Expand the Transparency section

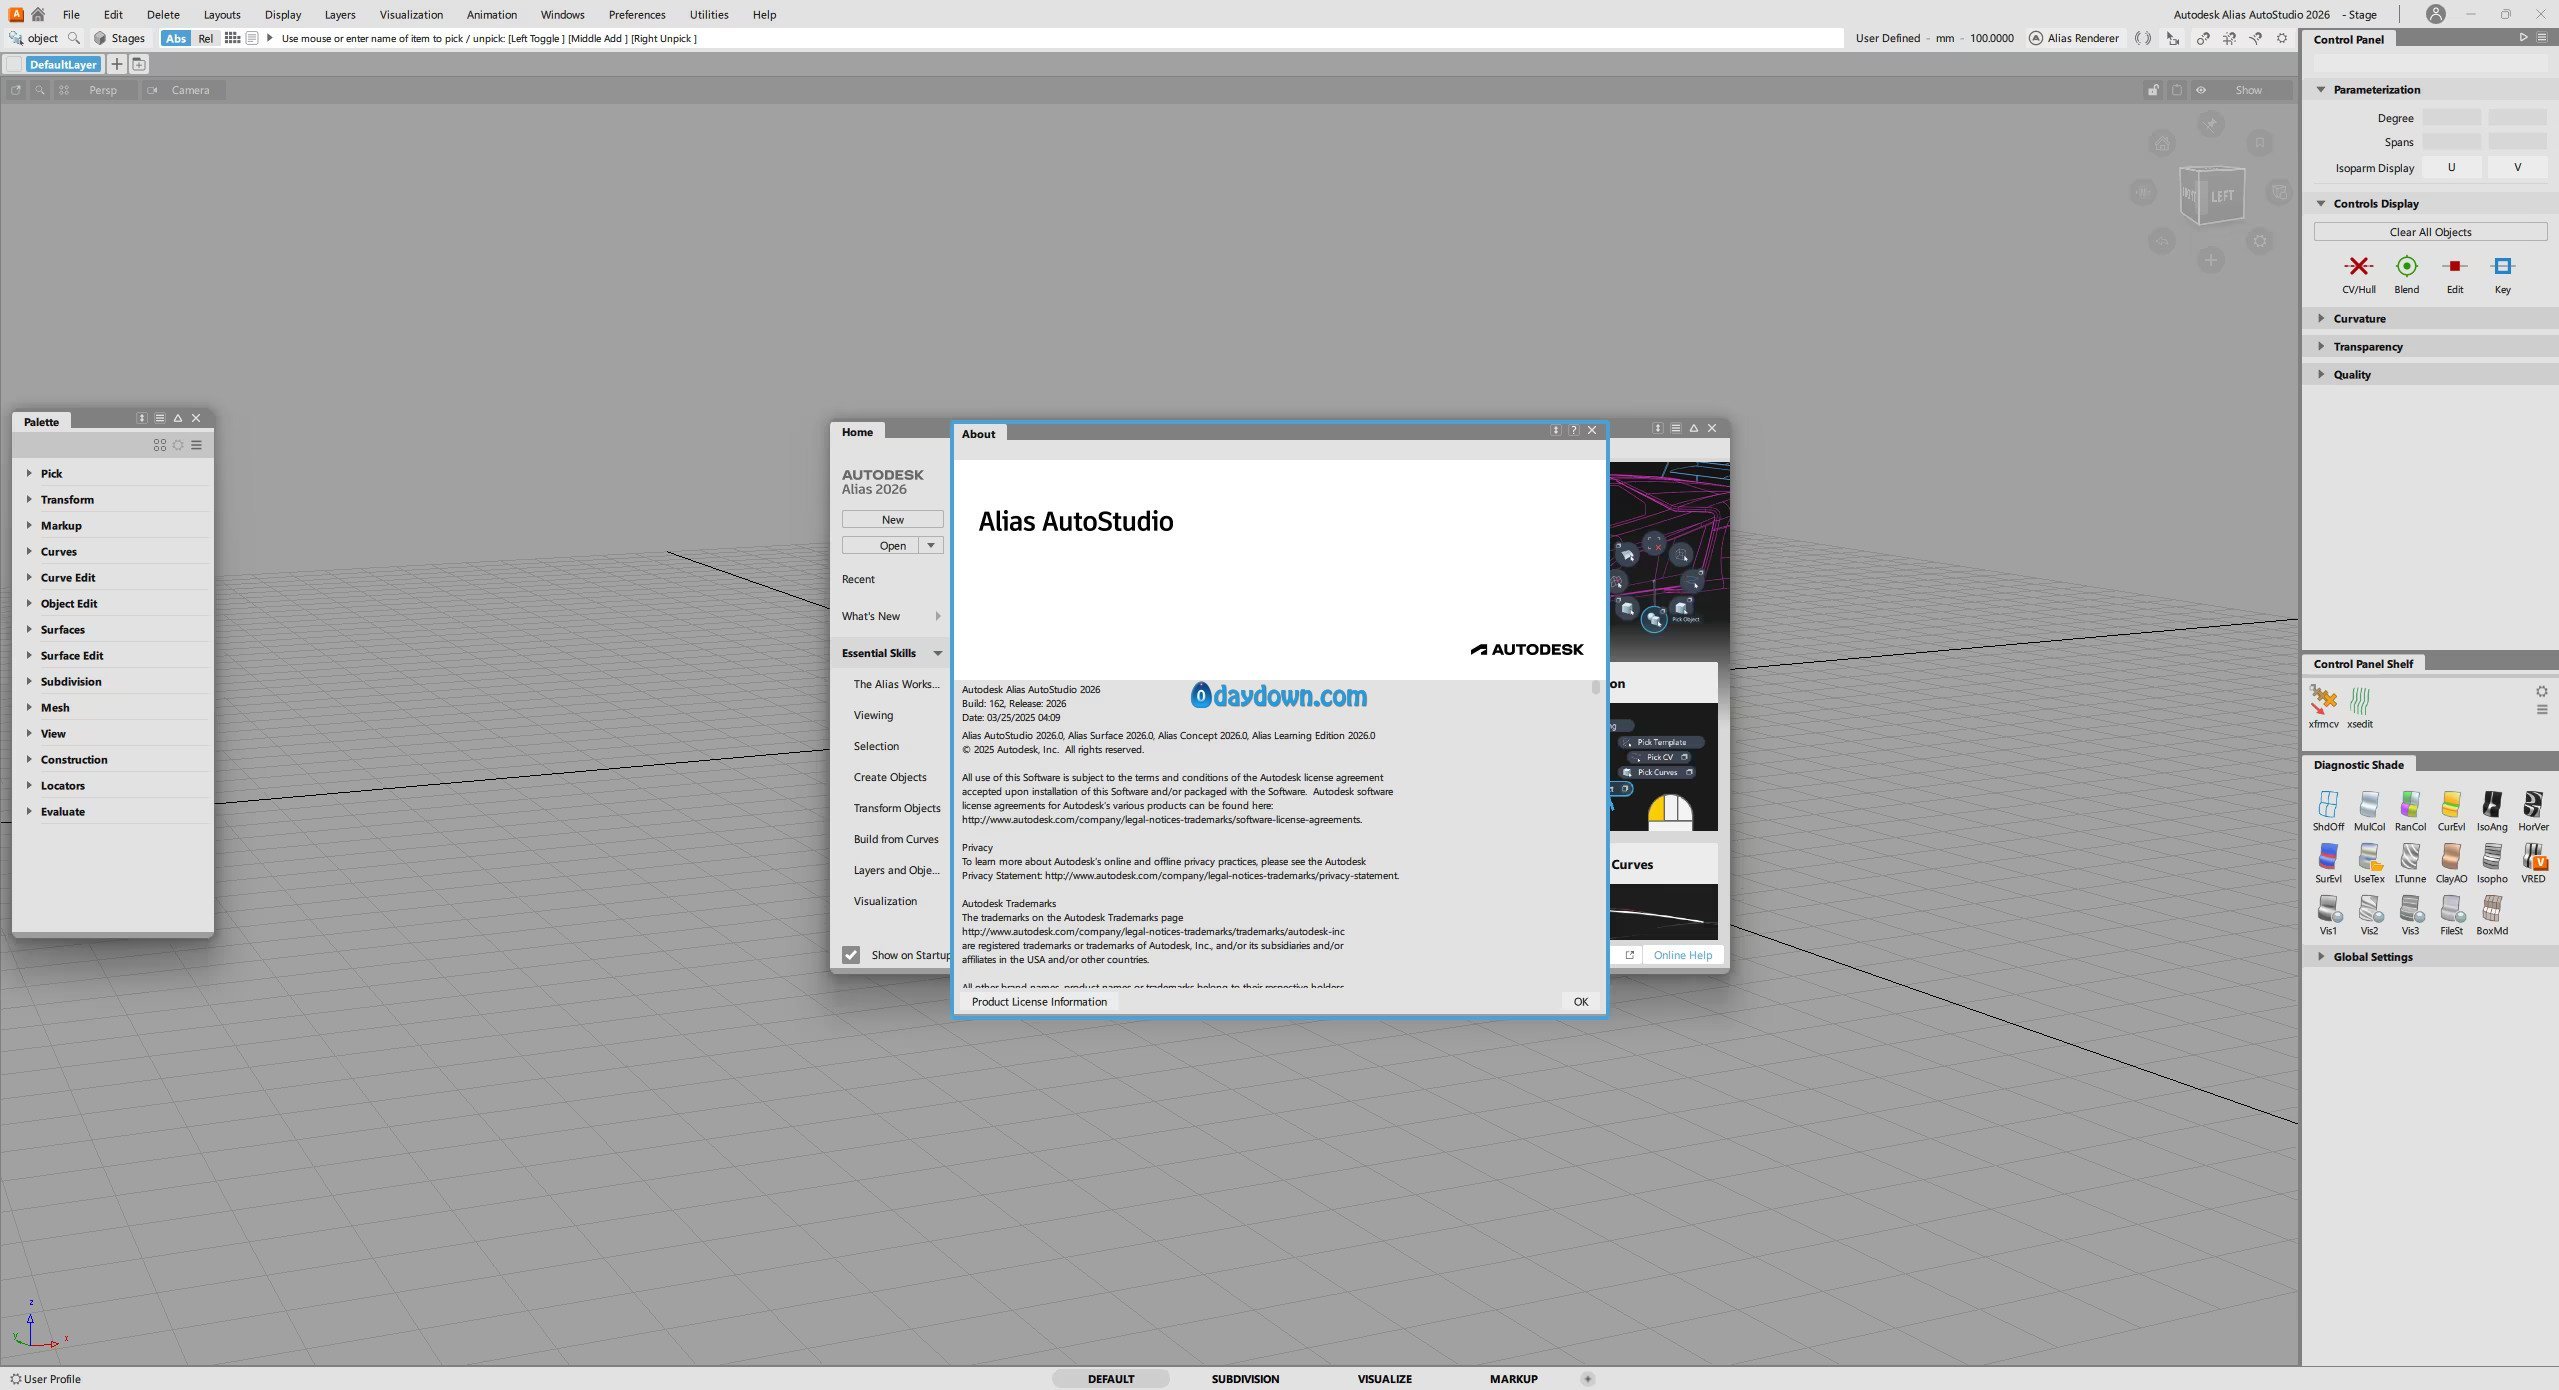[x=2321, y=346]
